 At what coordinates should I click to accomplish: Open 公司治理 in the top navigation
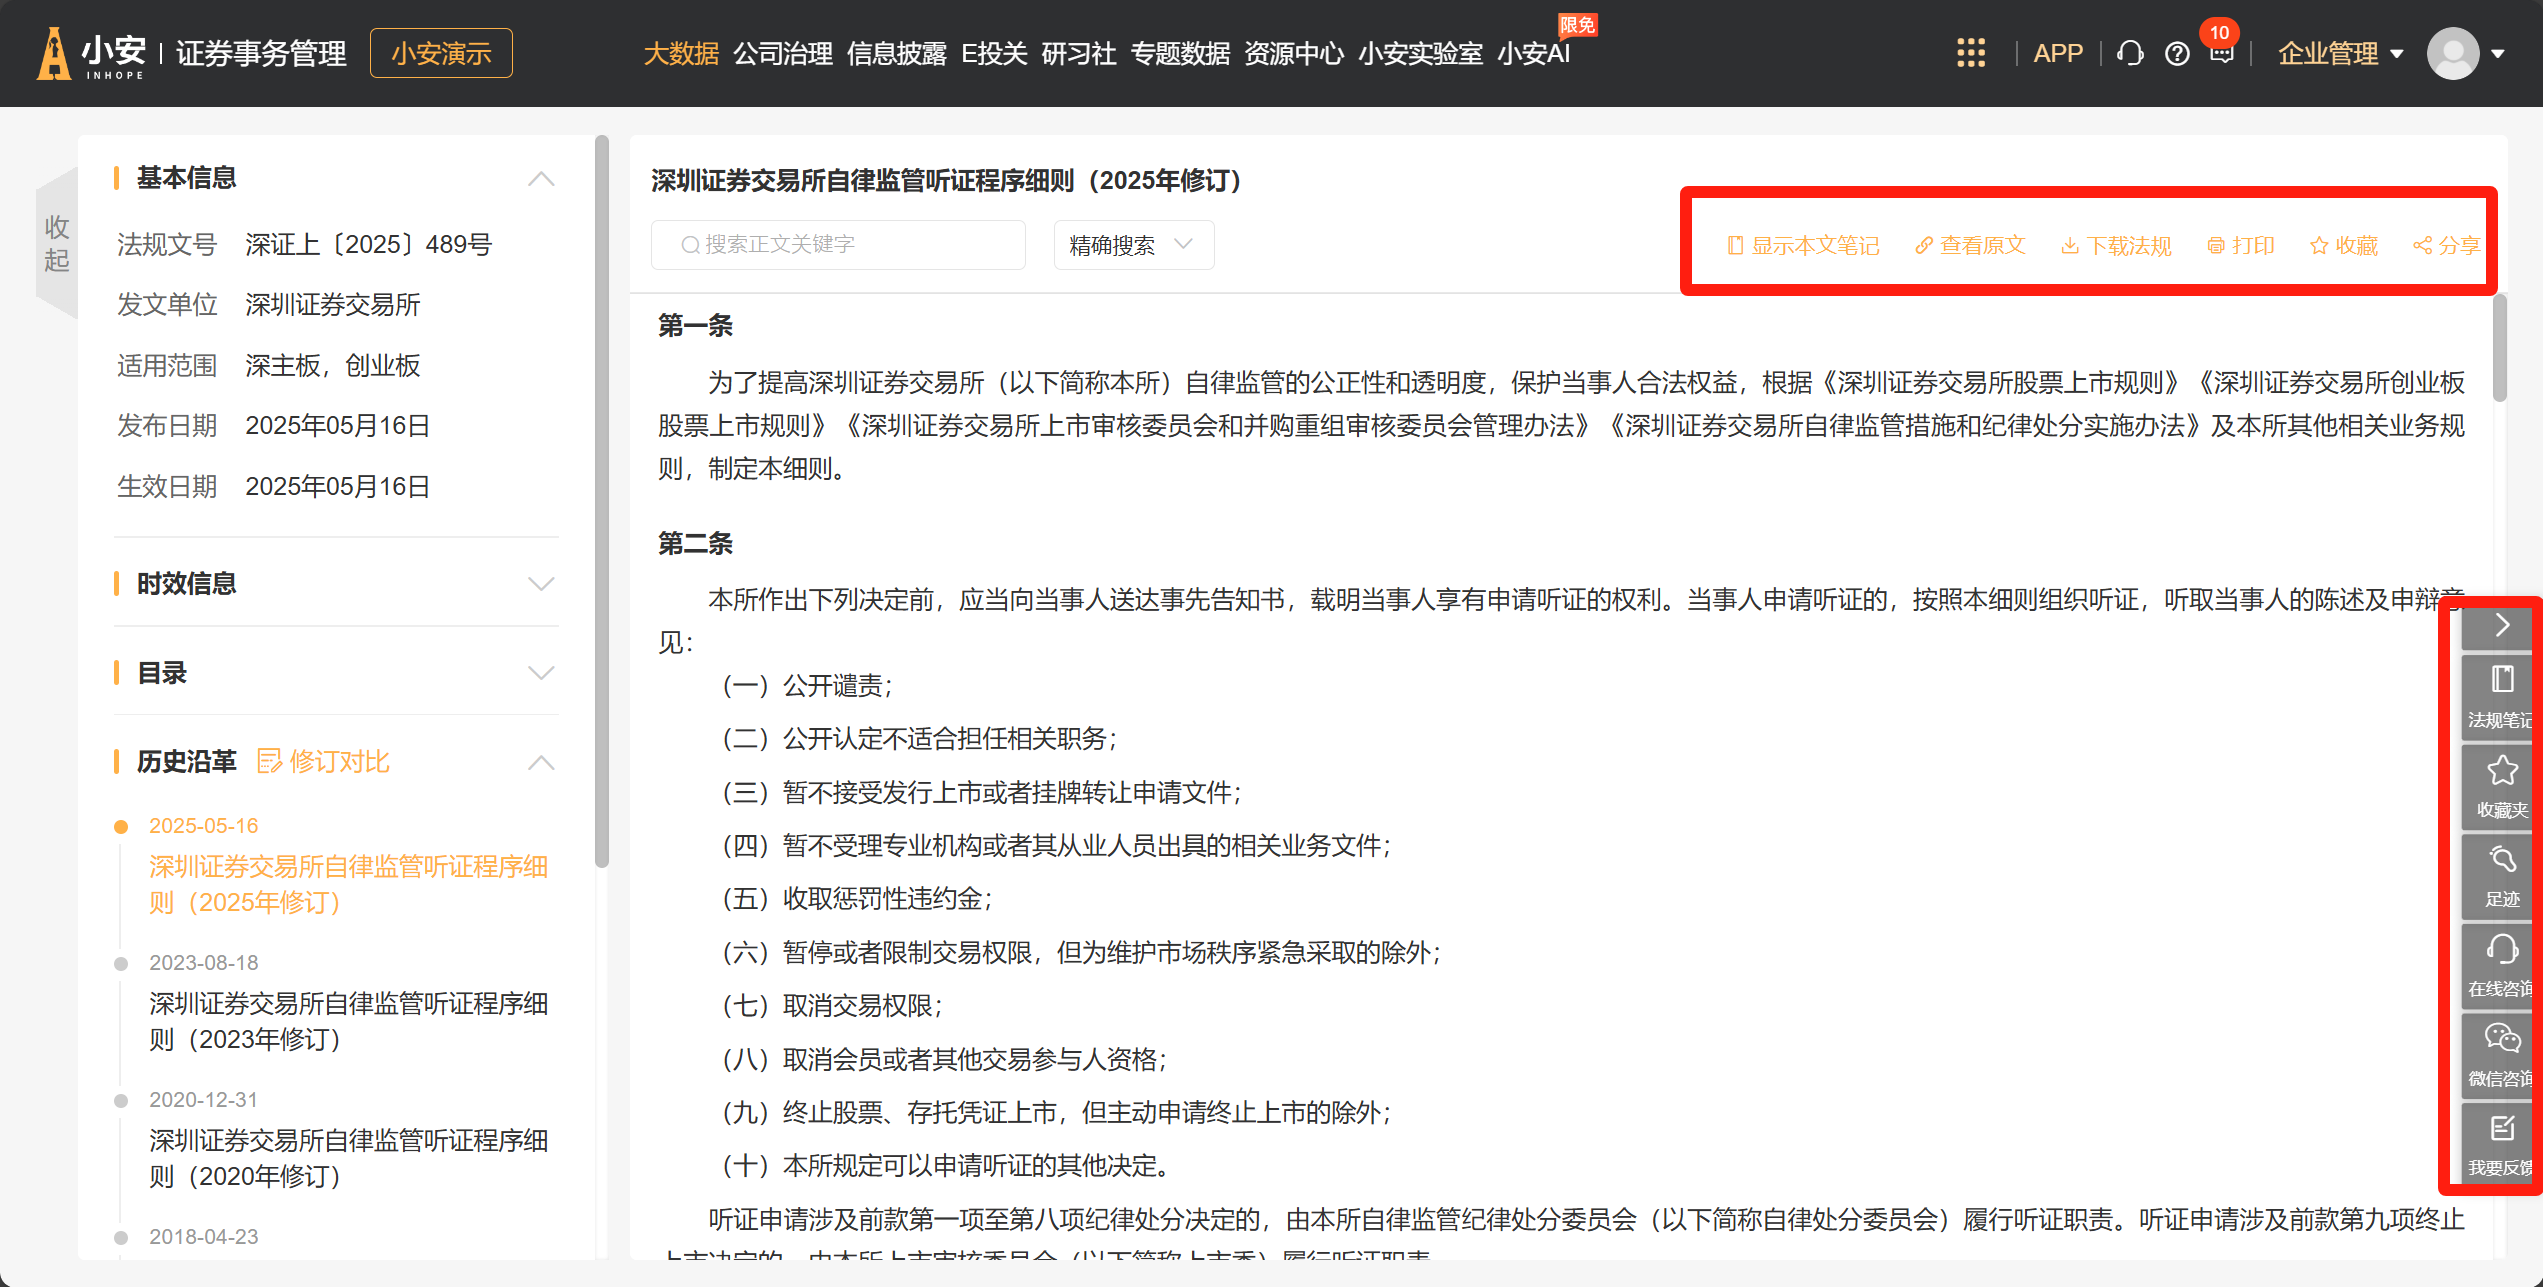(x=783, y=53)
